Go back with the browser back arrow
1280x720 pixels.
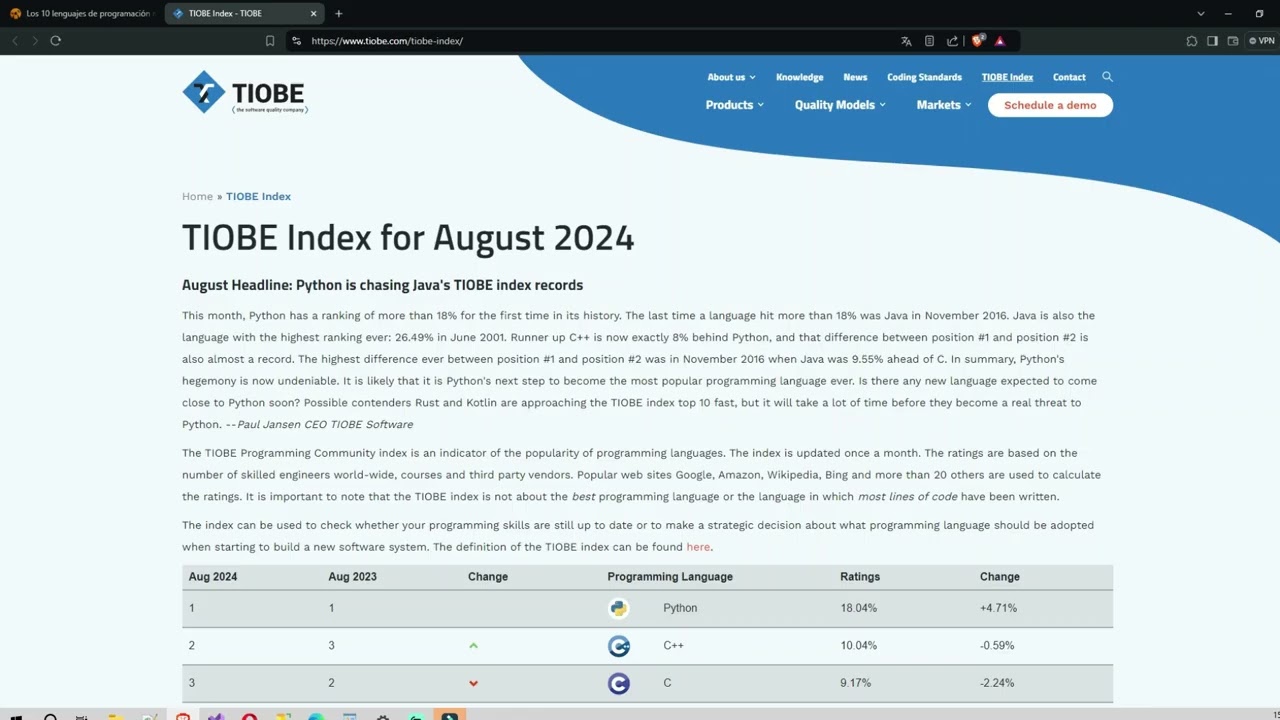pos(15,41)
